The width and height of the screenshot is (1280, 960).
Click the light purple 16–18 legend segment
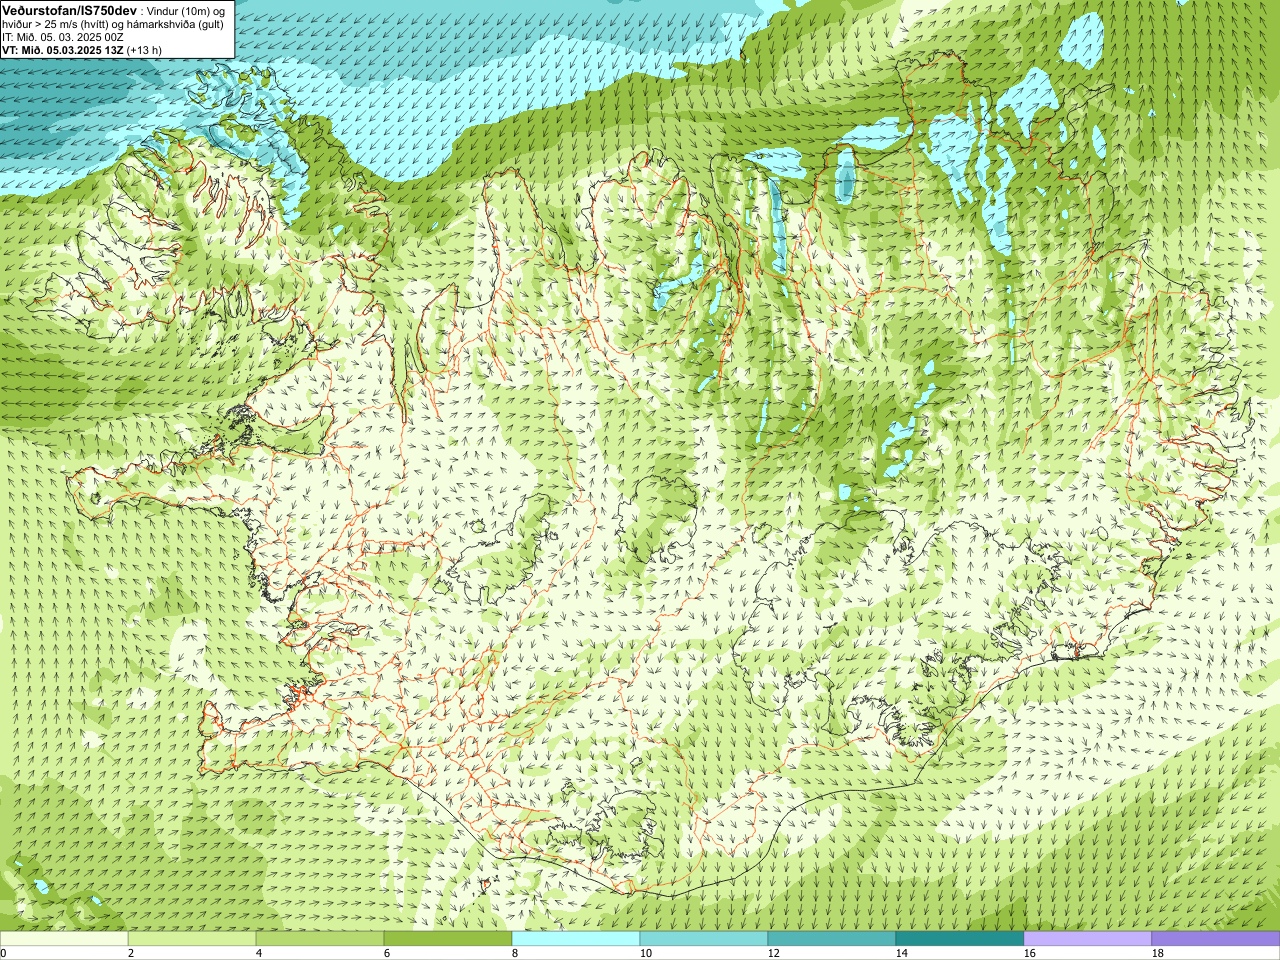click(1088, 939)
